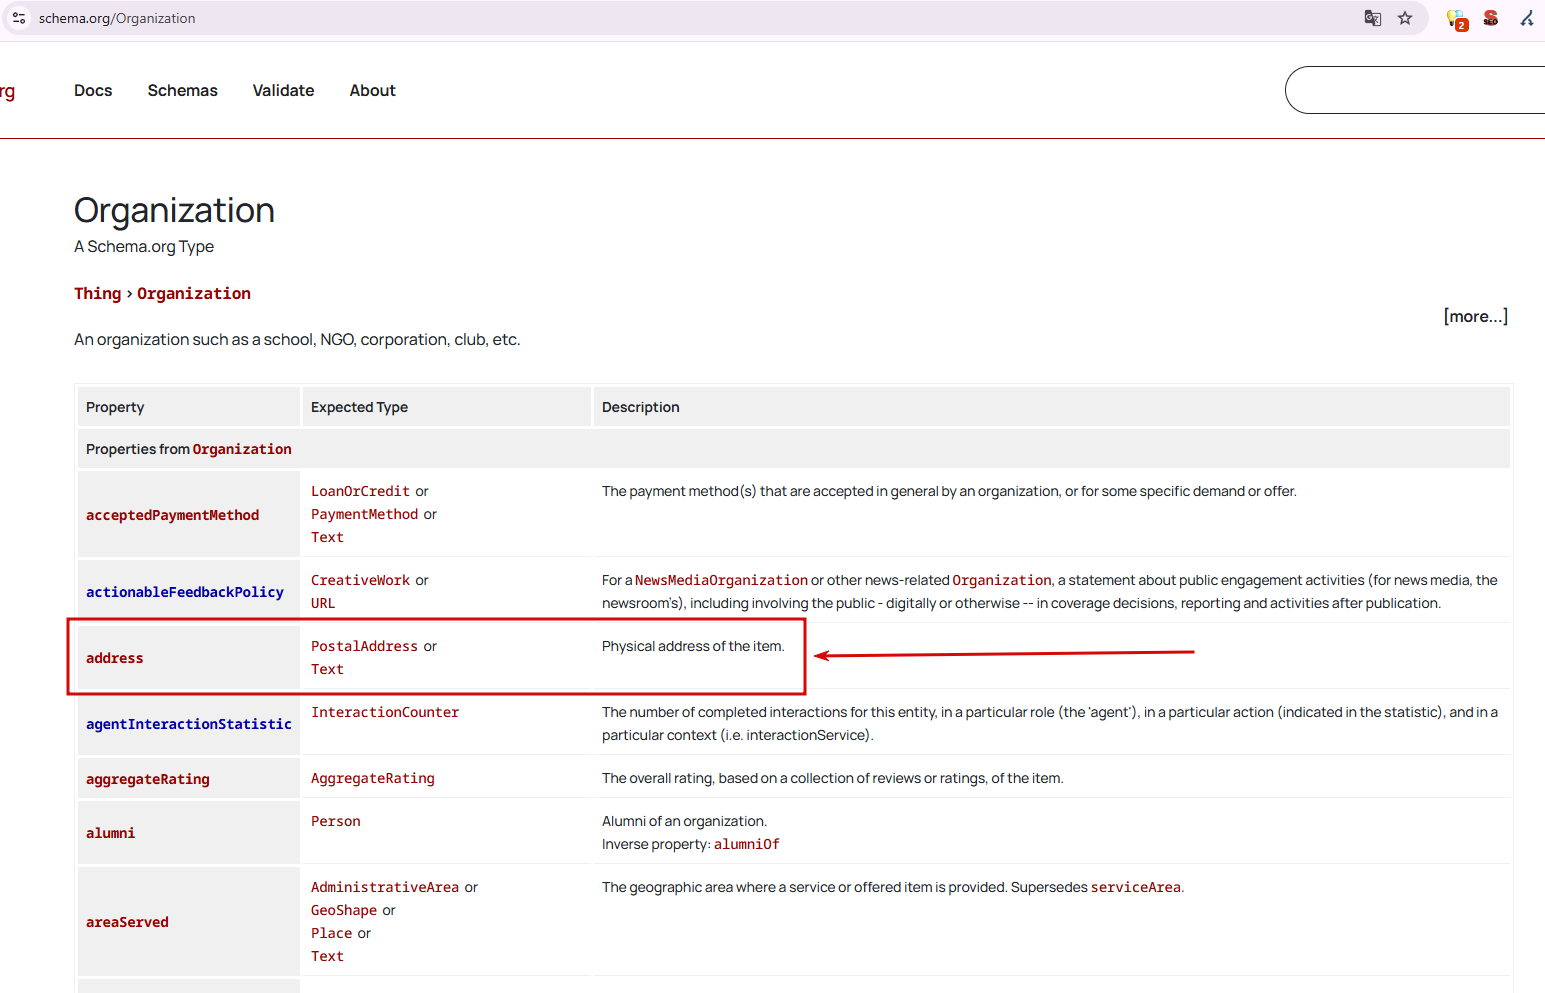This screenshot has width=1545, height=993.
Task: Open the AggregateRating type link
Action: point(373,778)
